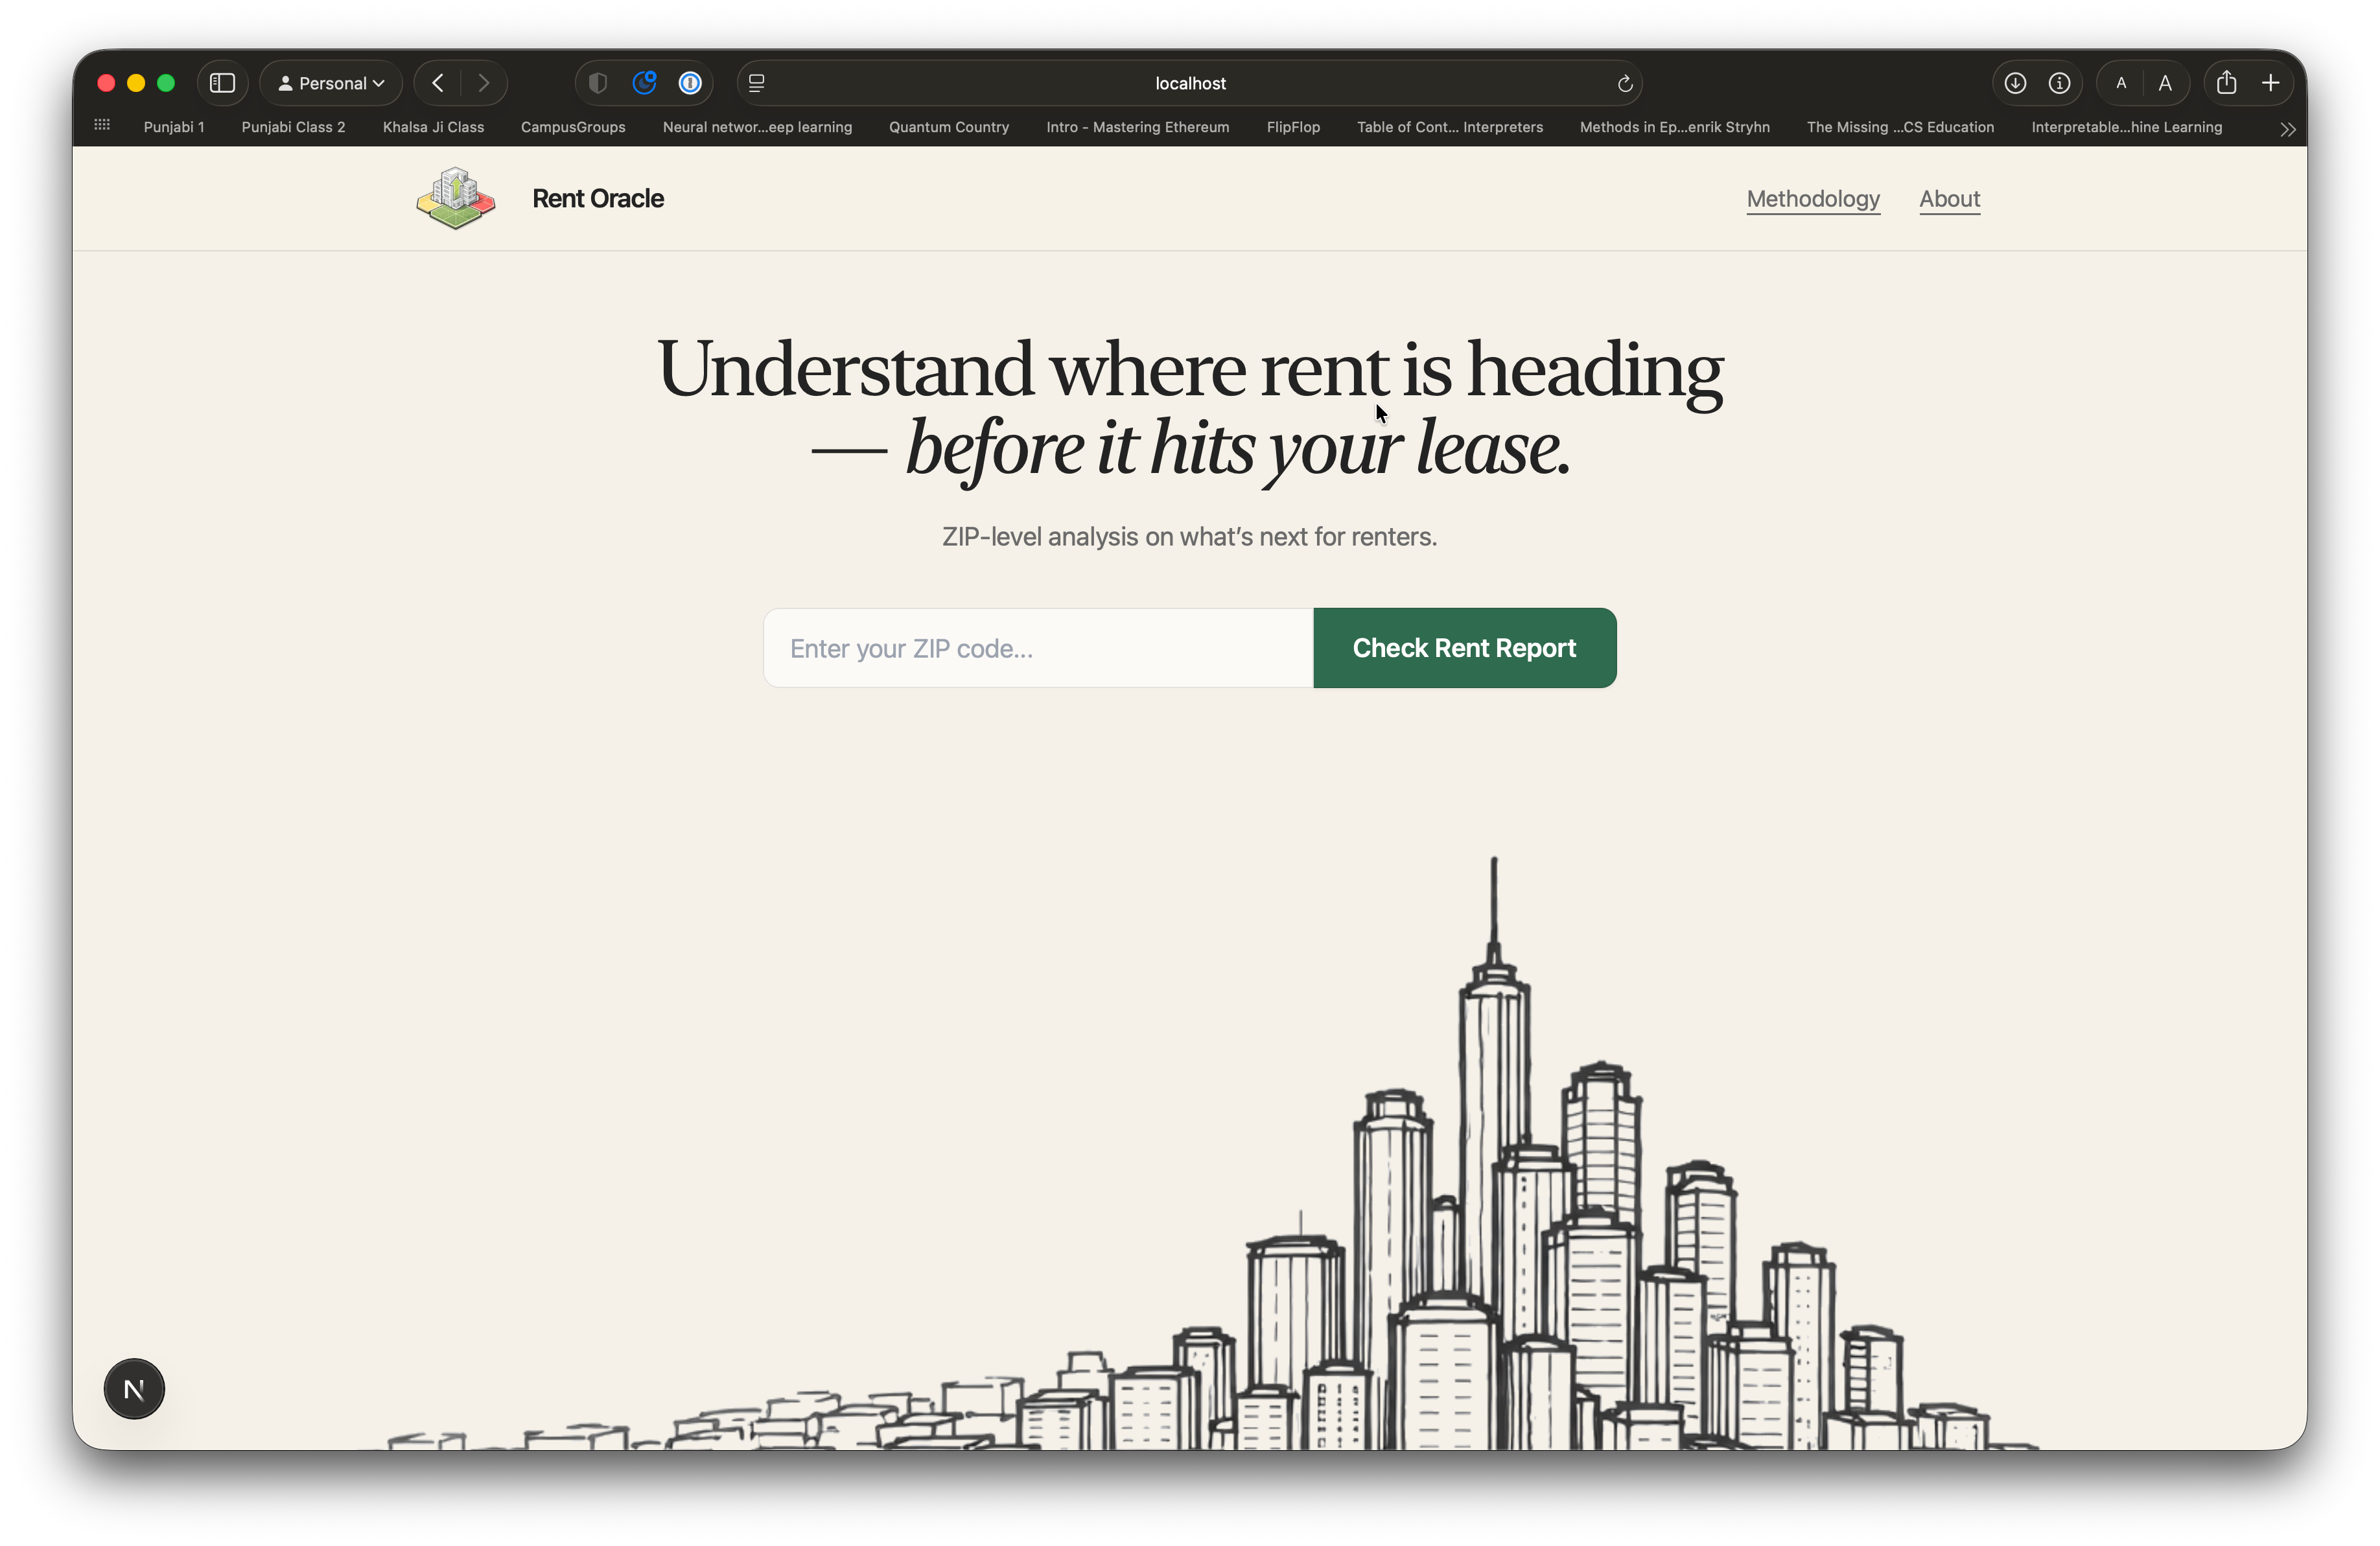
Task: Click the localhost address bar
Action: pyautogui.click(x=1189, y=83)
